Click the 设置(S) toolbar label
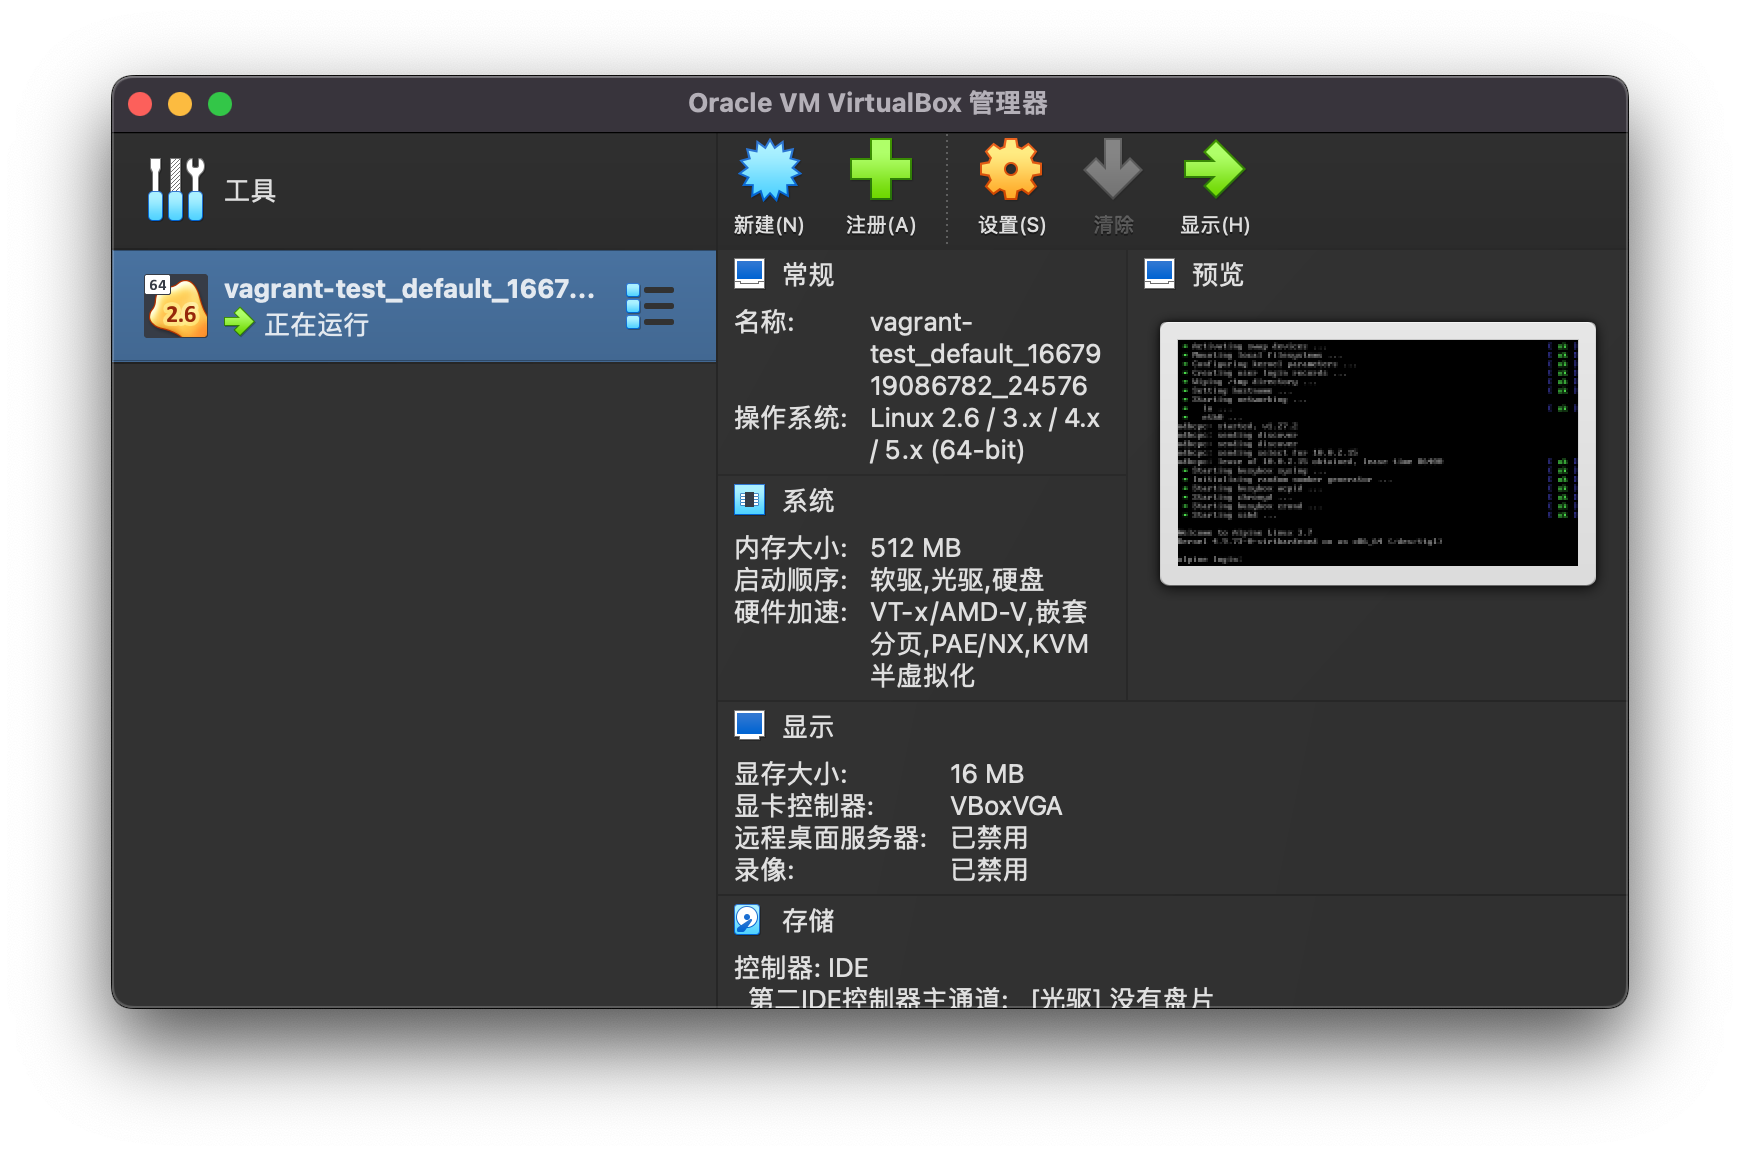Screen dimensions: 1740x1156 pos(1012,225)
